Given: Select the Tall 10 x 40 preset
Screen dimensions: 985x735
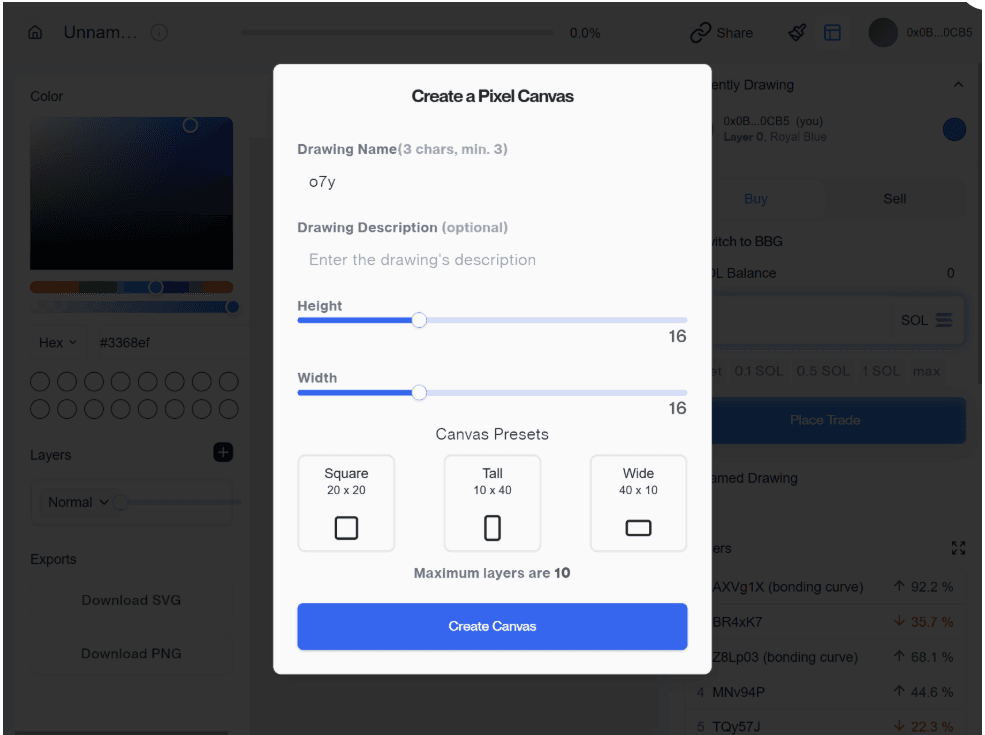Looking at the screenshot, I should click(x=492, y=503).
